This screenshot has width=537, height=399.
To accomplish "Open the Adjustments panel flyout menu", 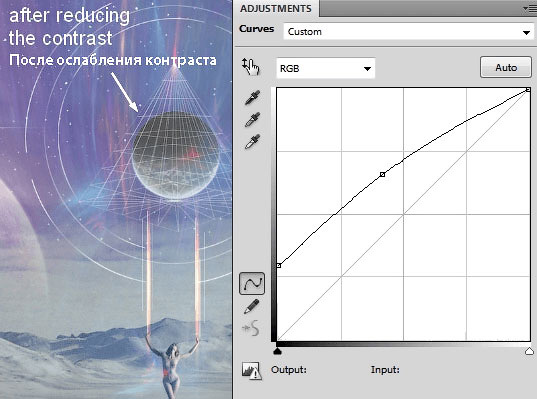I will [x=529, y=9].
